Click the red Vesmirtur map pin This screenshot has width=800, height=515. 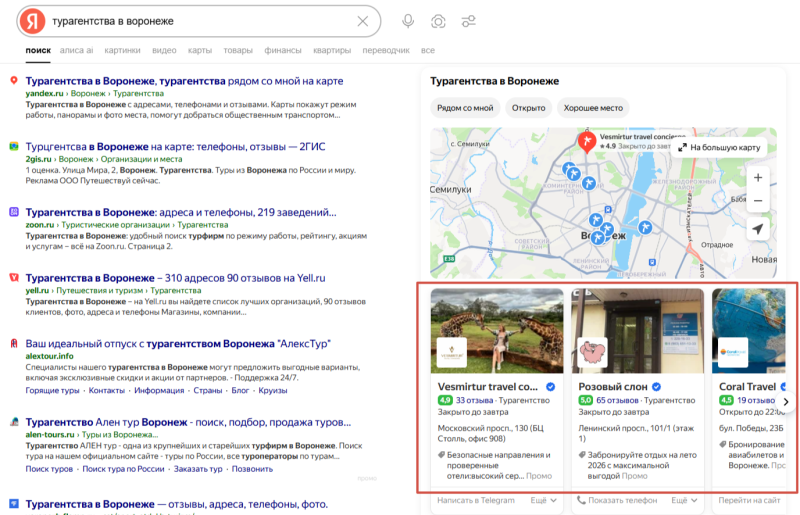[x=587, y=141]
